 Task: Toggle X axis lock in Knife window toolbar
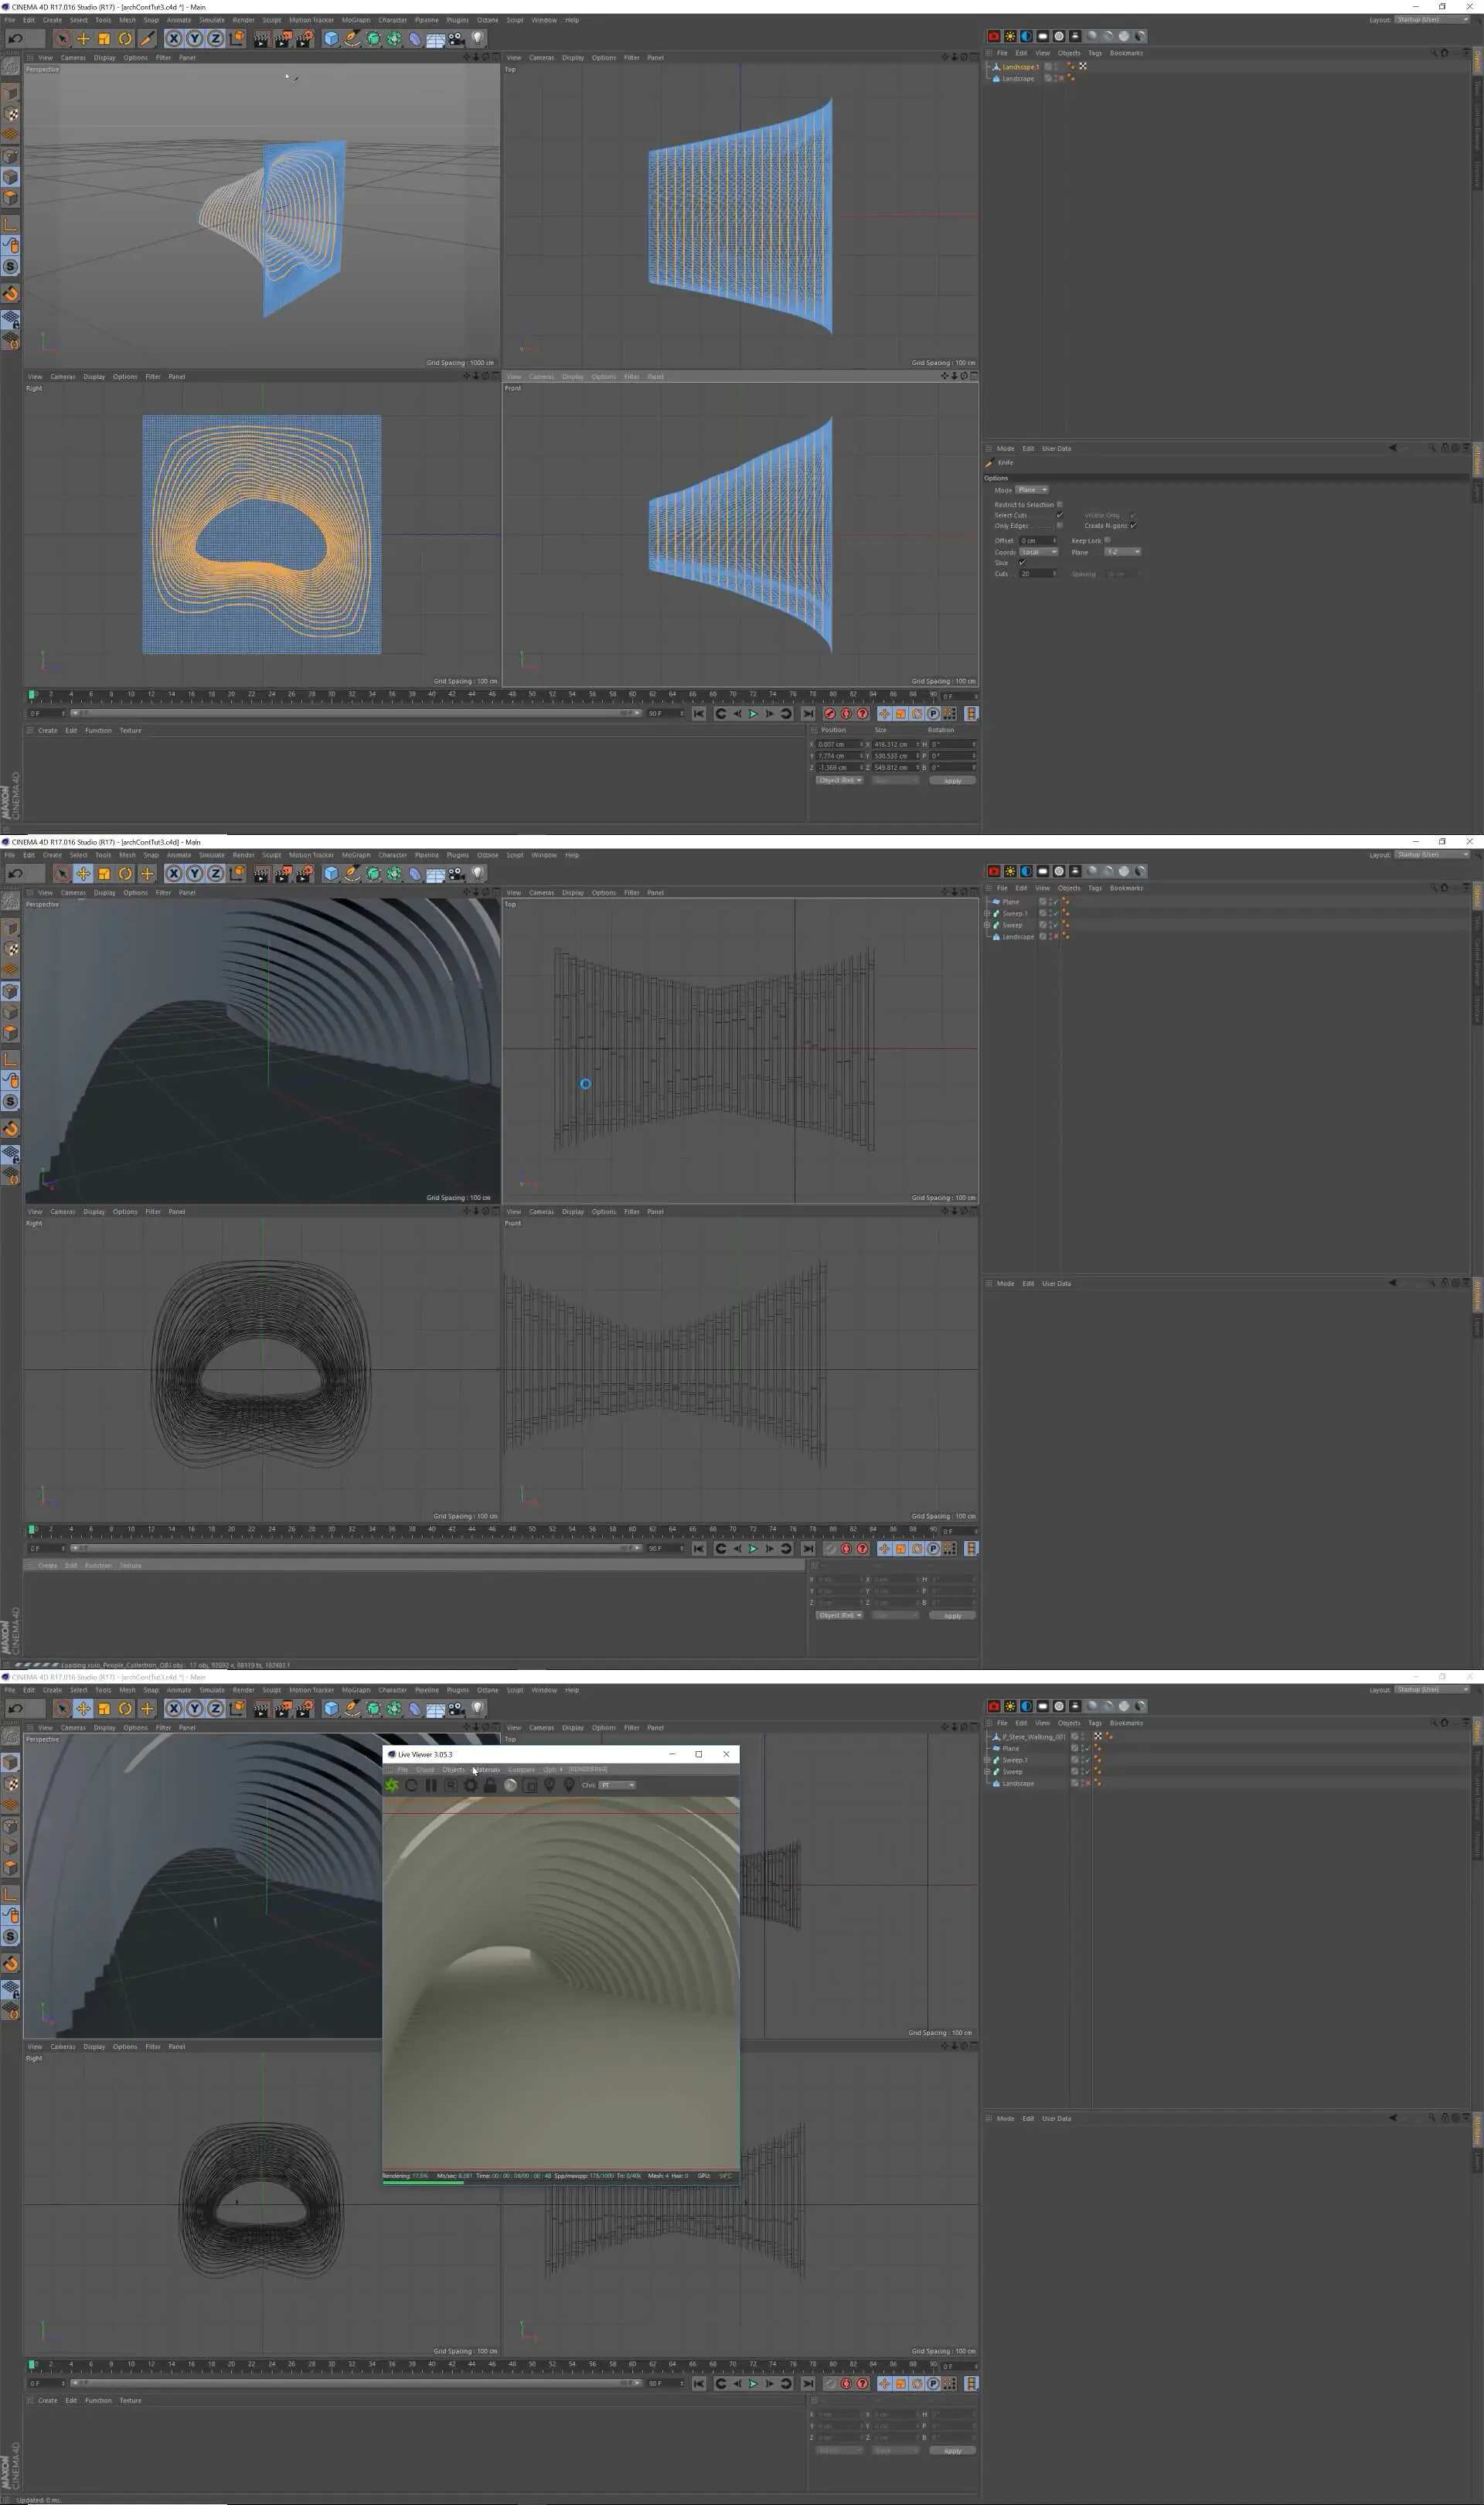[x=173, y=39]
